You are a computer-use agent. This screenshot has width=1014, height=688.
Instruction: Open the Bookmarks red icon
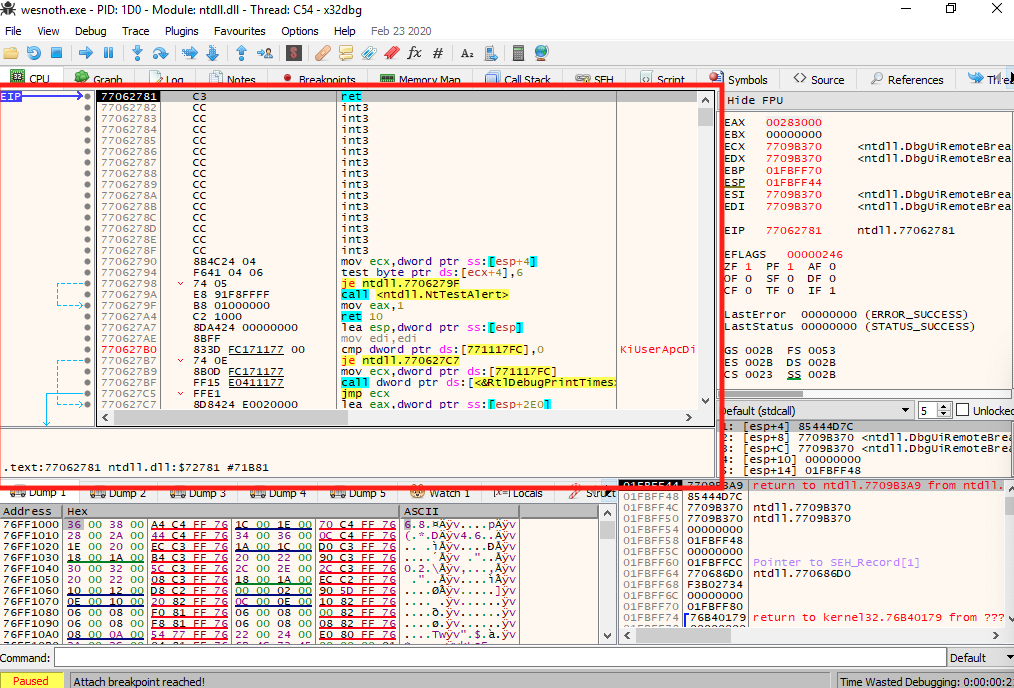point(391,53)
